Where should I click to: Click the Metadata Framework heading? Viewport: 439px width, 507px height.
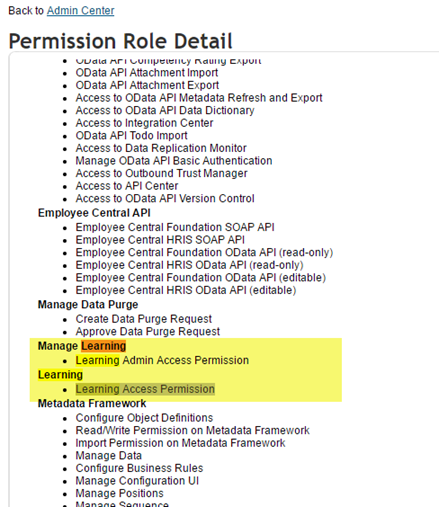coord(92,404)
